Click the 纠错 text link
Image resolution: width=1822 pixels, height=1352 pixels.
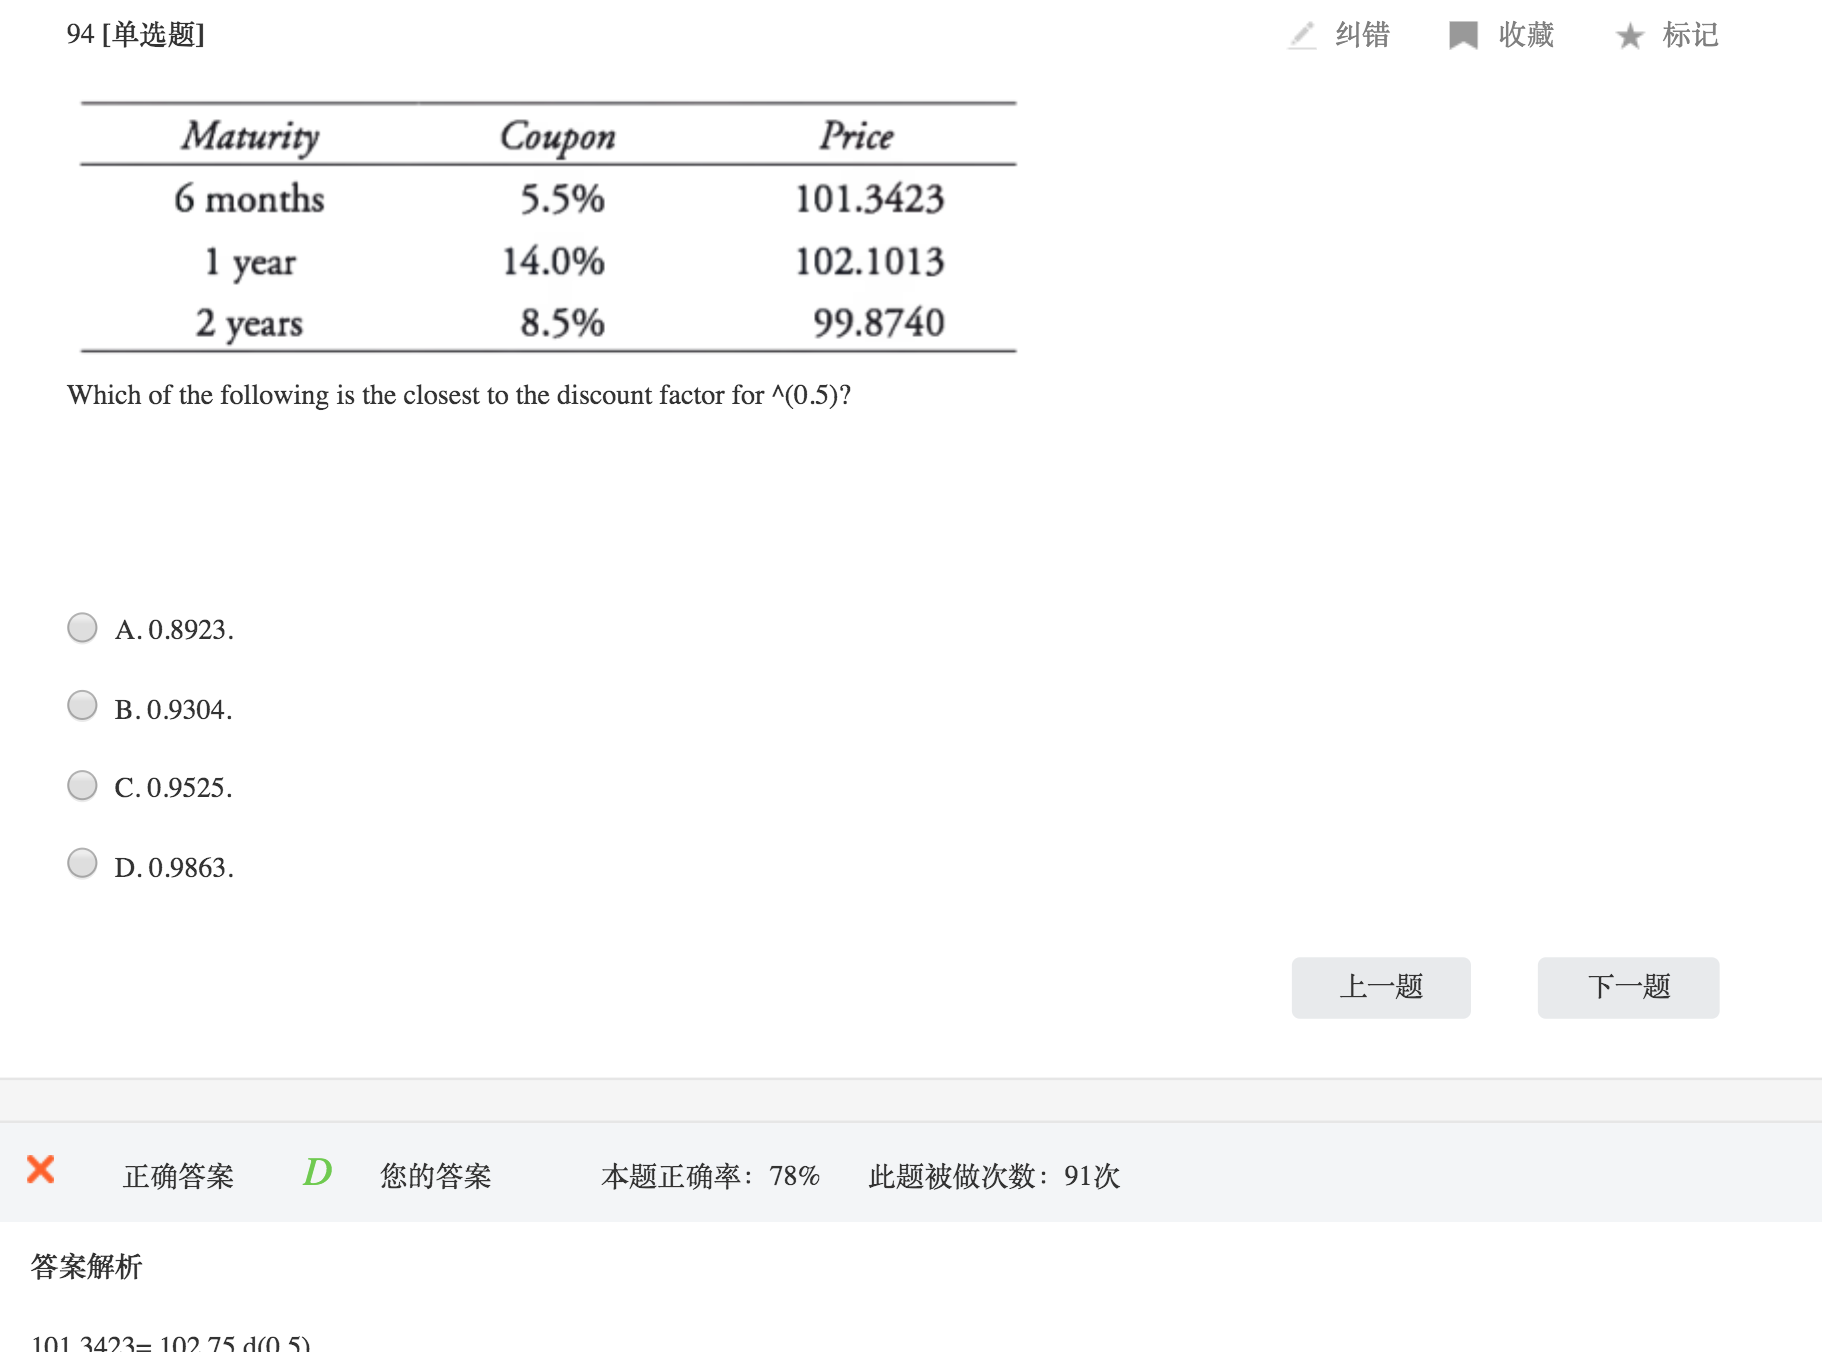click(x=1362, y=35)
